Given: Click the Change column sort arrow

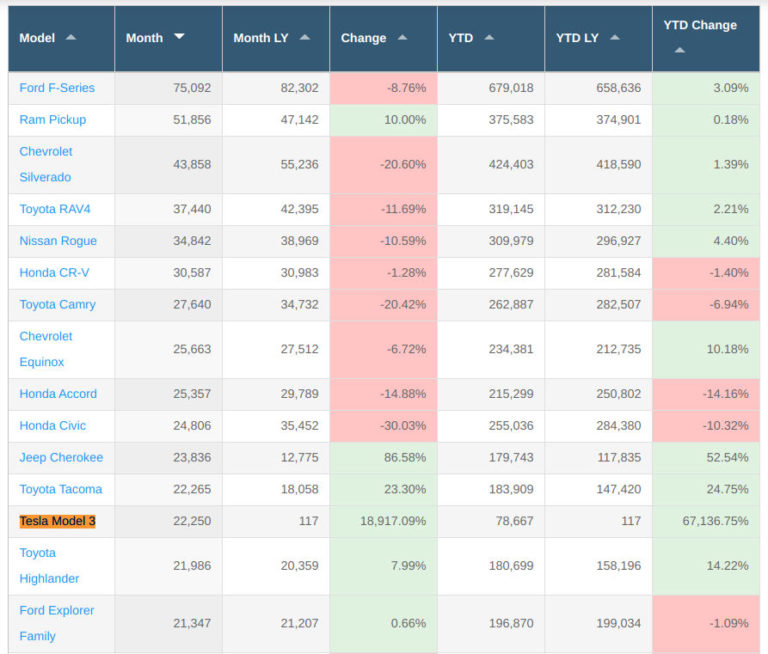Looking at the screenshot, I should (403, 37).
